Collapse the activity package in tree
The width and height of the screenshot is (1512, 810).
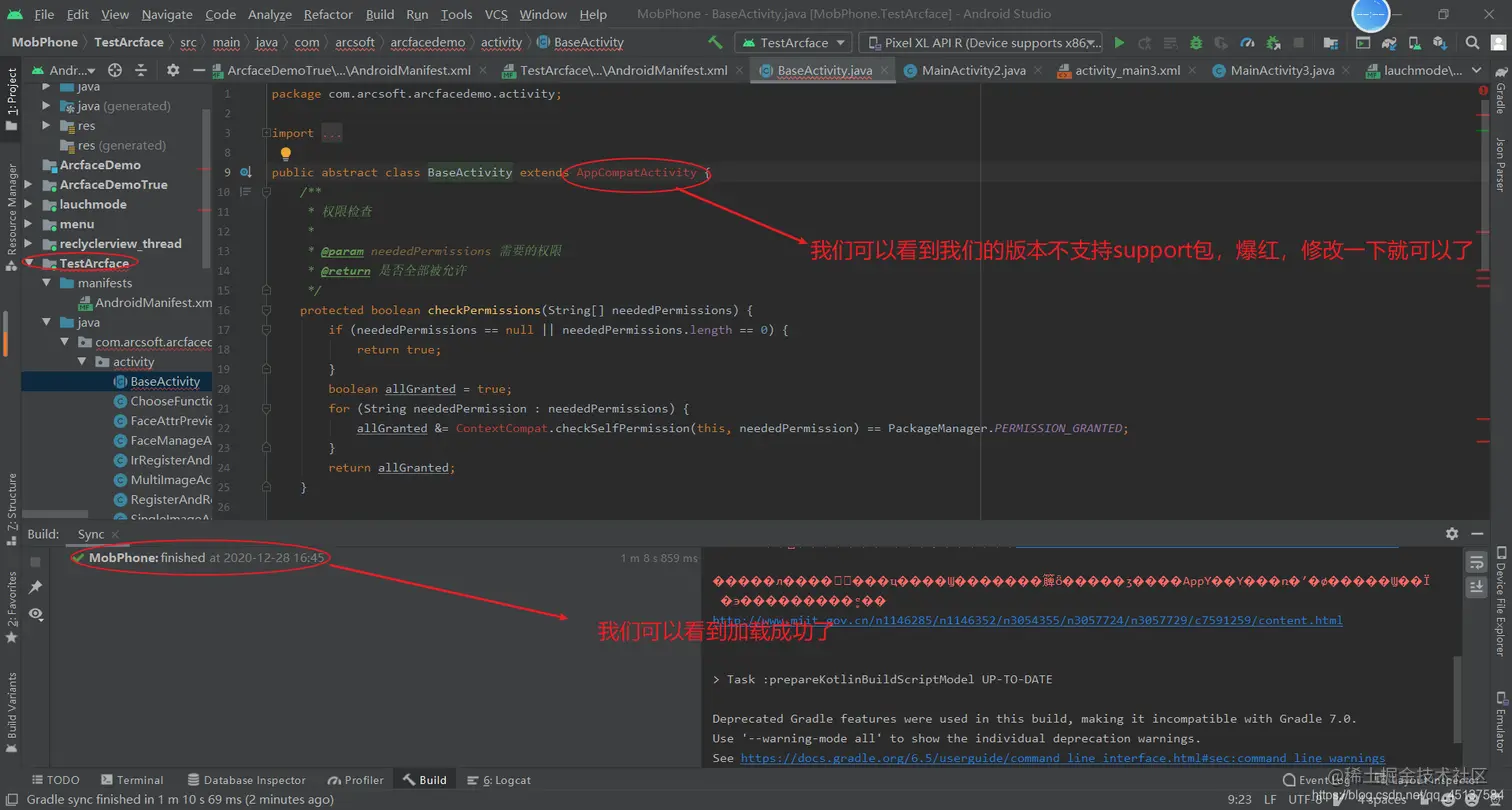click(84, 362)
